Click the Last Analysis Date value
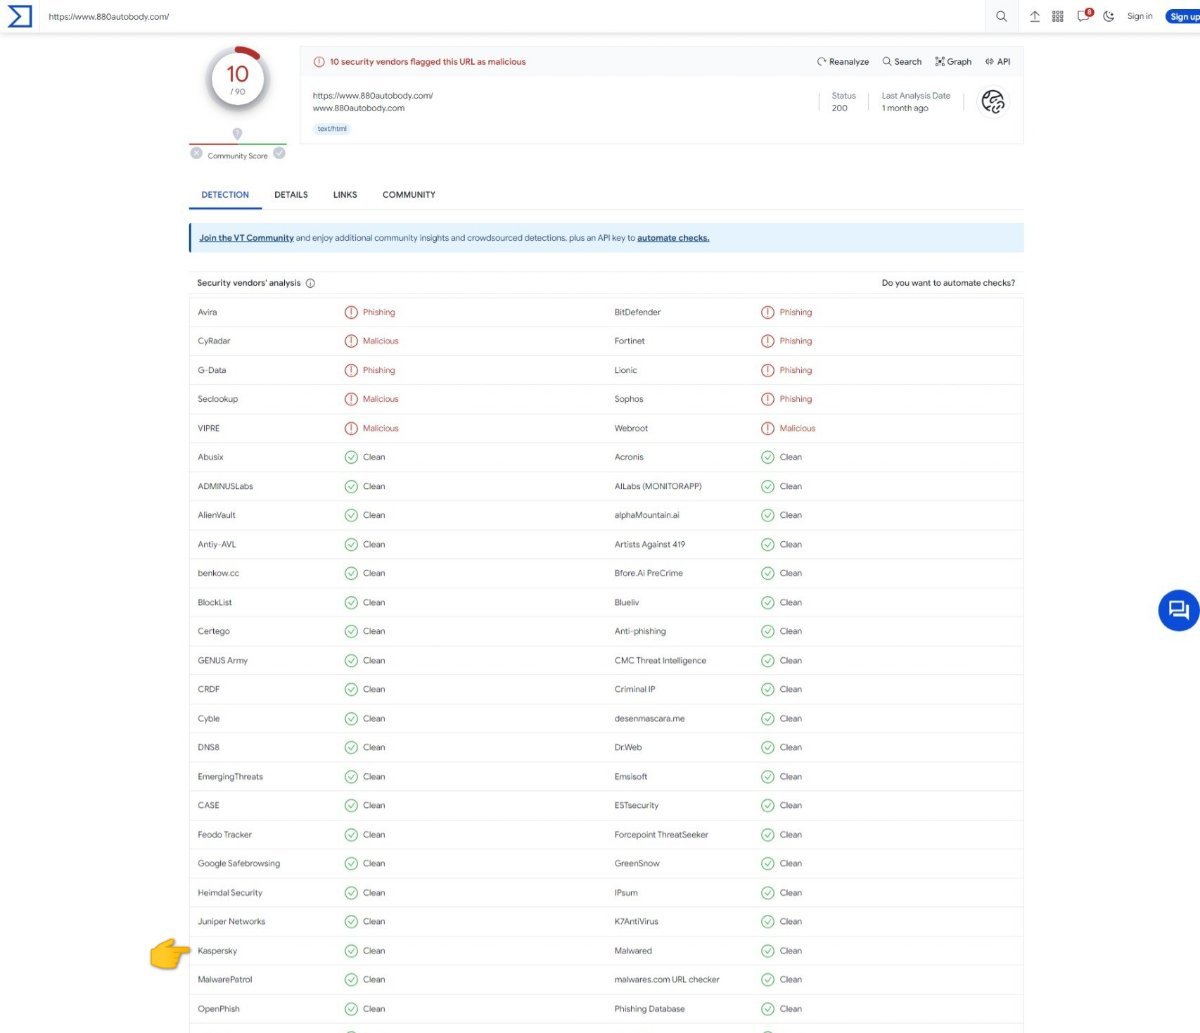 pyautogui.click(x=905, y=108)
